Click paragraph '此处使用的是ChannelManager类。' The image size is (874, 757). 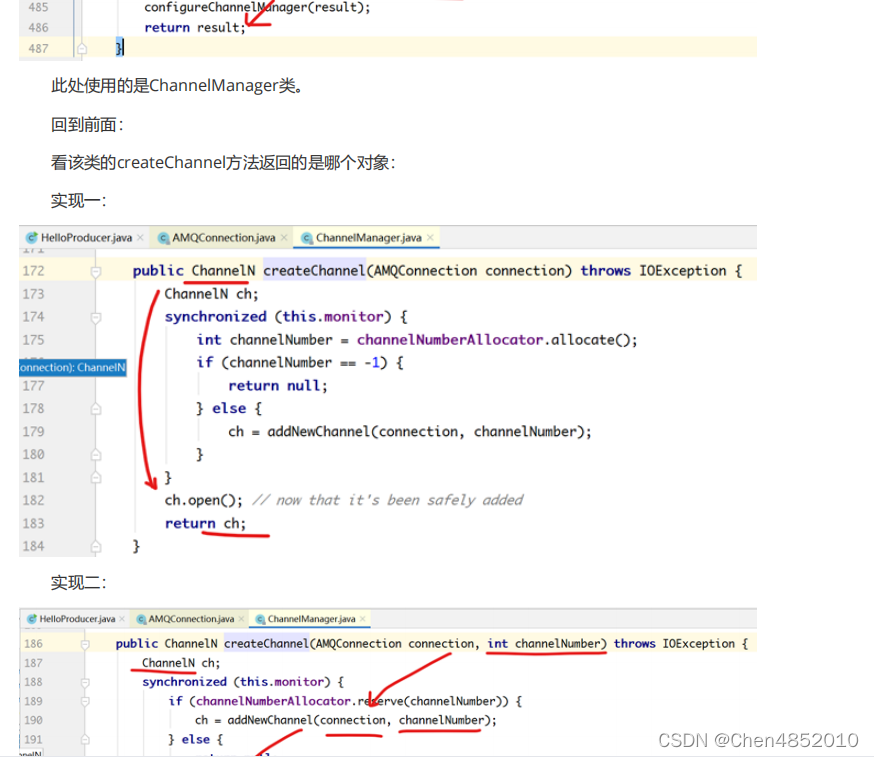[177, 86]
